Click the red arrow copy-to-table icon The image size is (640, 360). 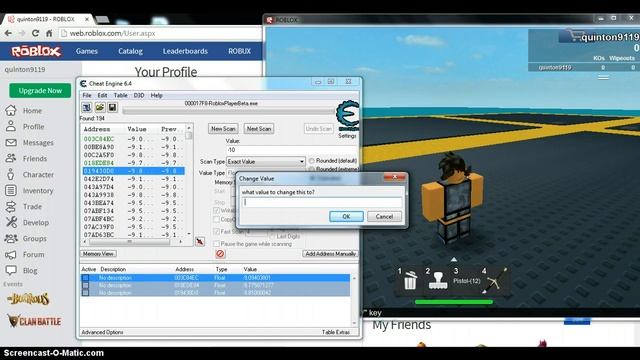pos(200,241)
